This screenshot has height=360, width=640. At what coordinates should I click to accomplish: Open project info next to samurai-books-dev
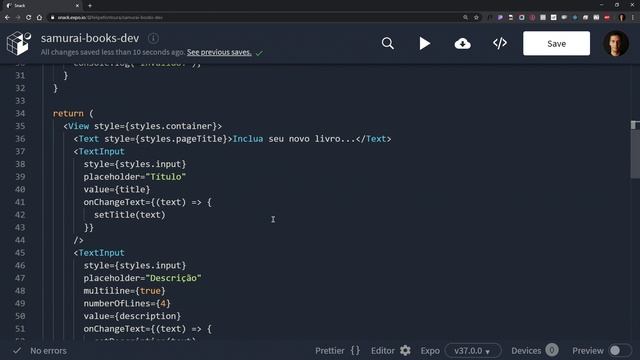point(153,38)
